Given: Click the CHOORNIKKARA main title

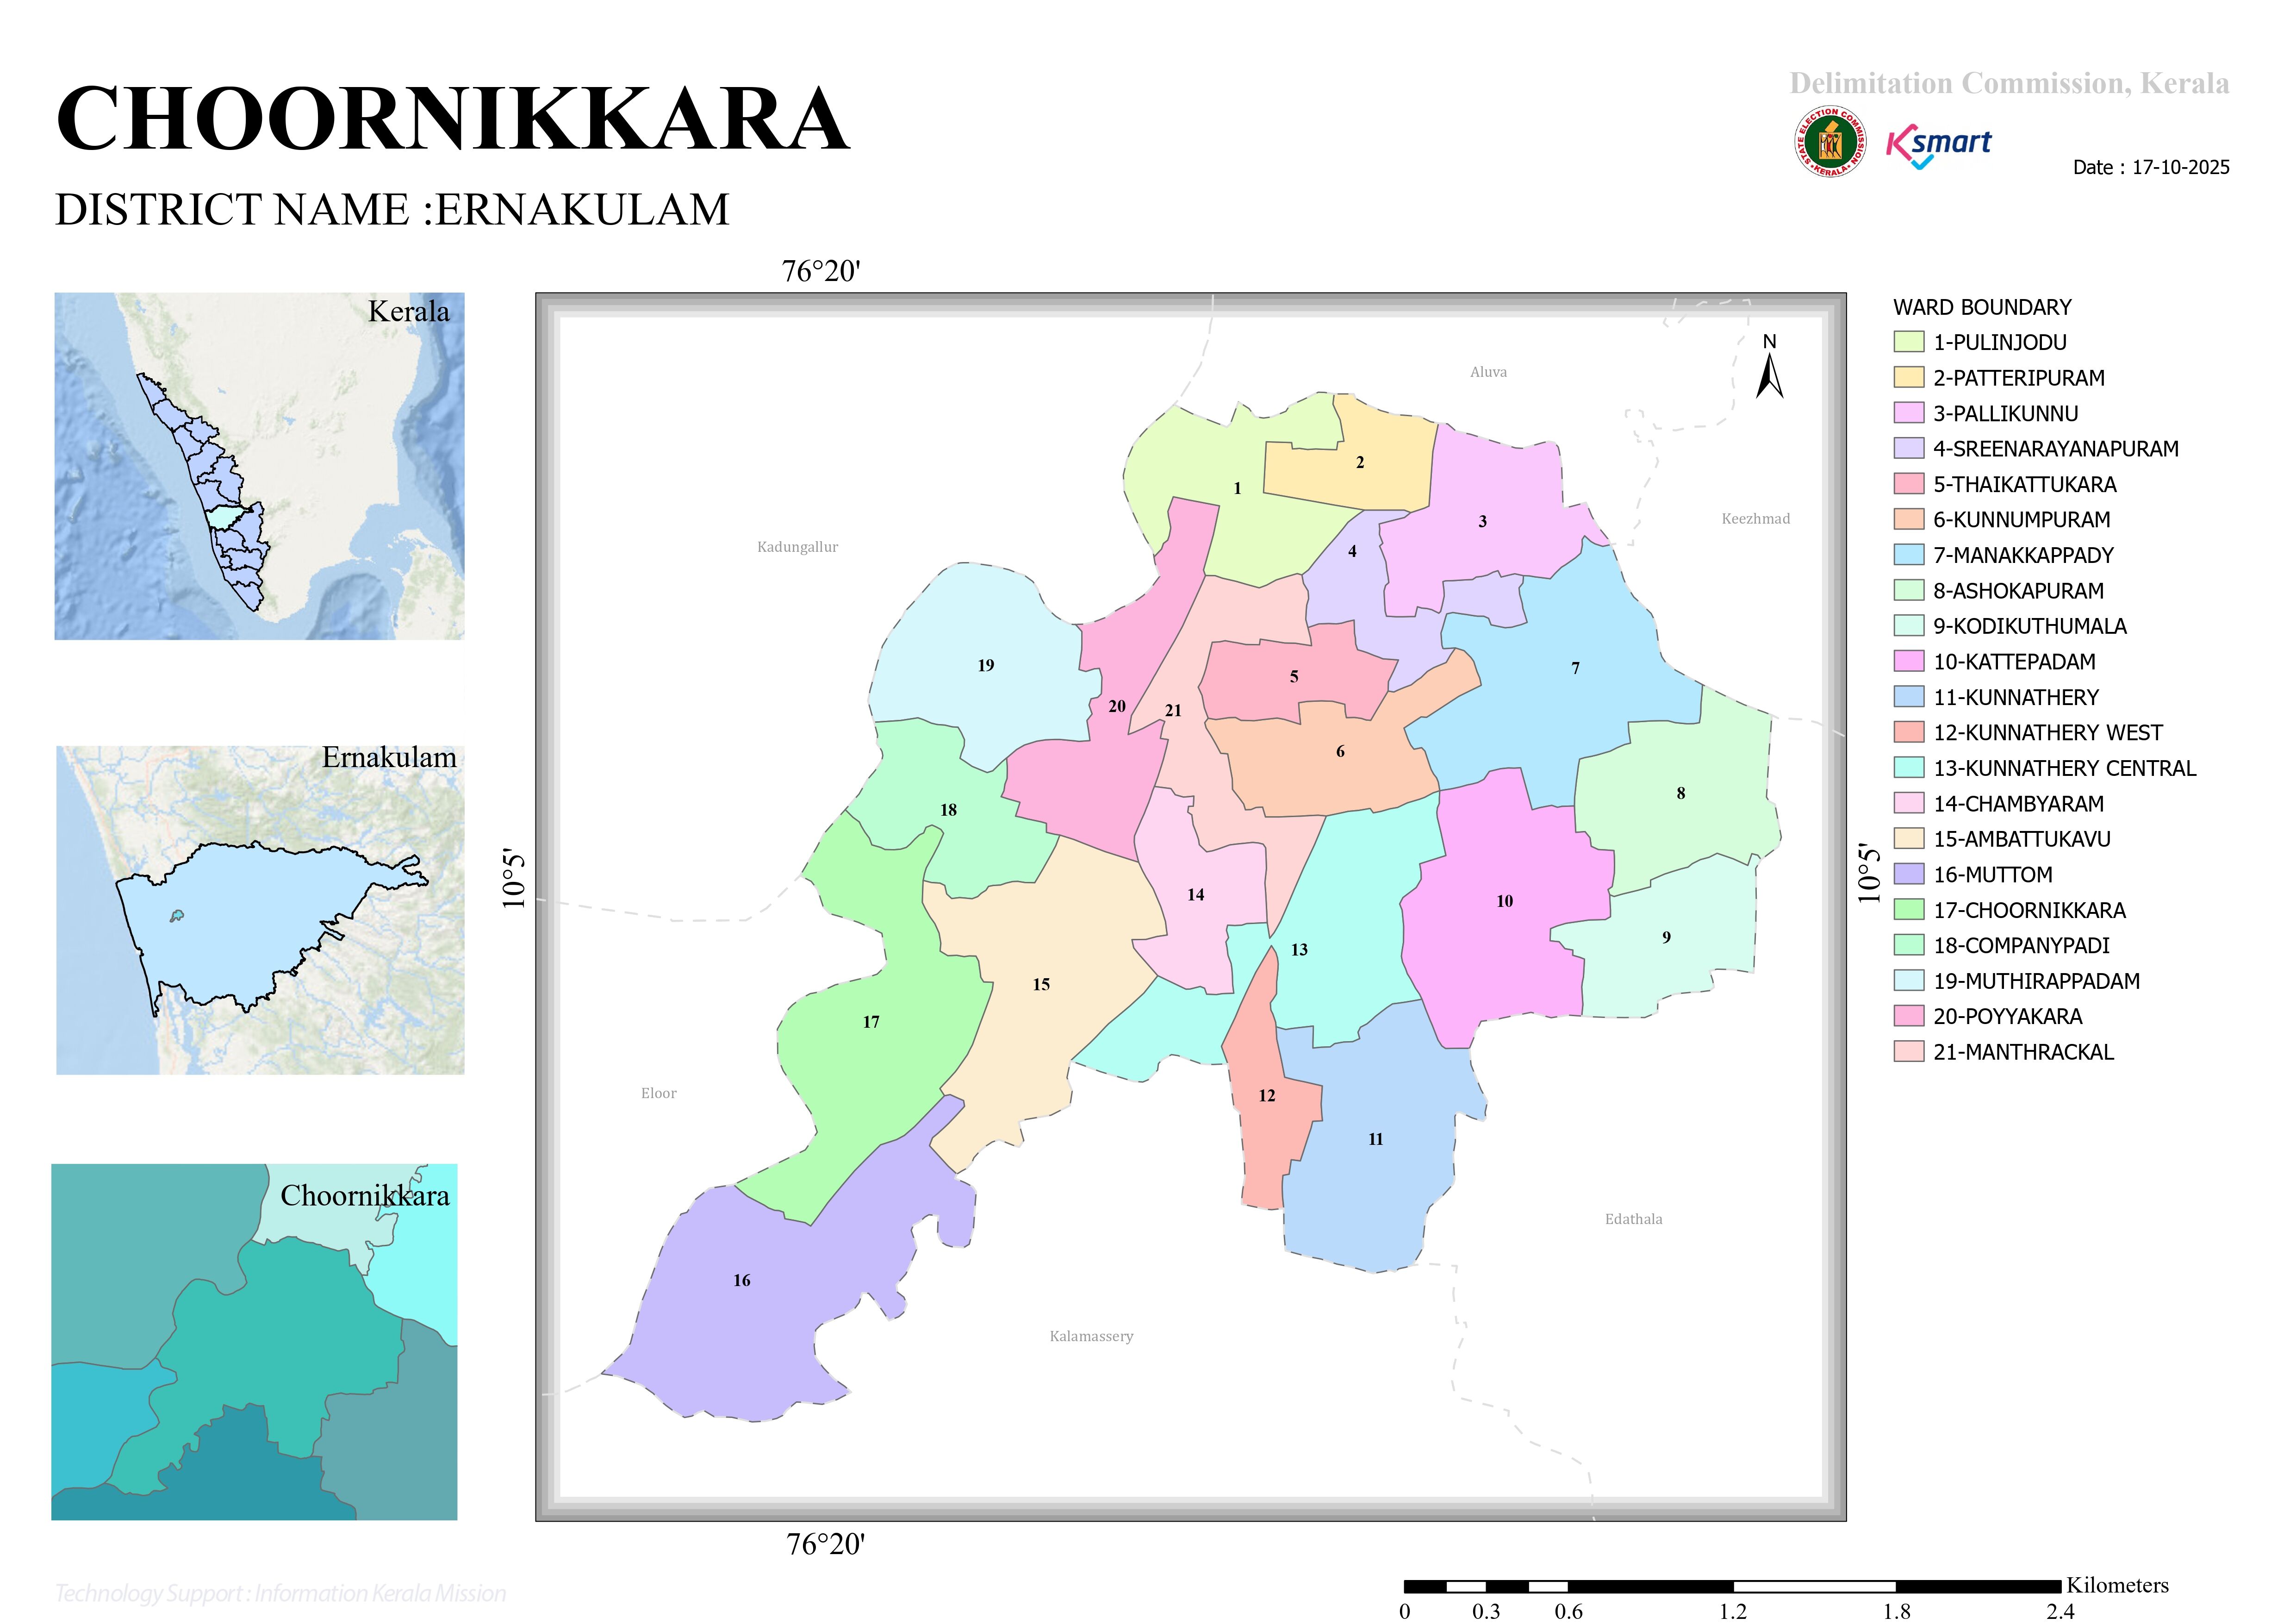Looking at the screenshot, I should coord(452,118).
